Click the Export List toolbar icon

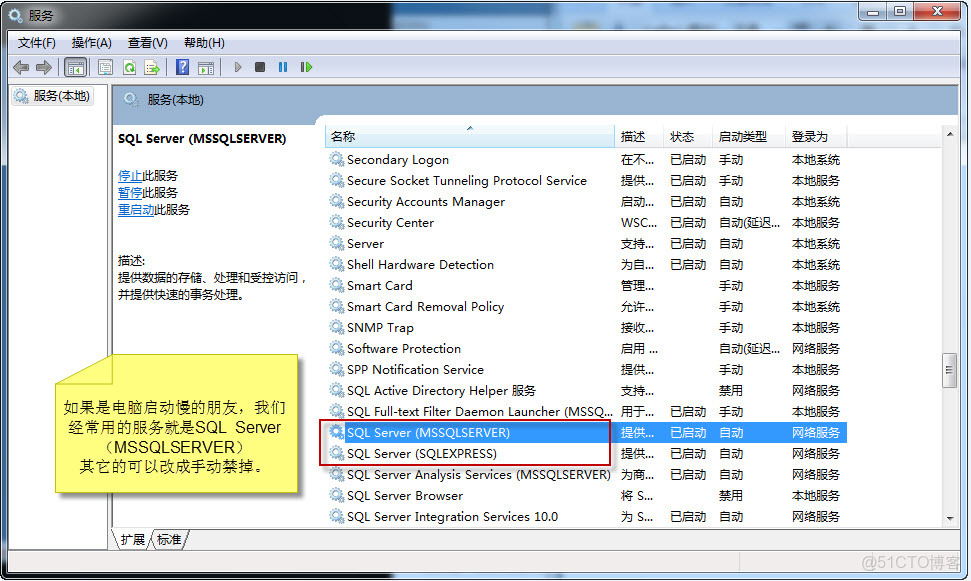(x=152, y=67)
